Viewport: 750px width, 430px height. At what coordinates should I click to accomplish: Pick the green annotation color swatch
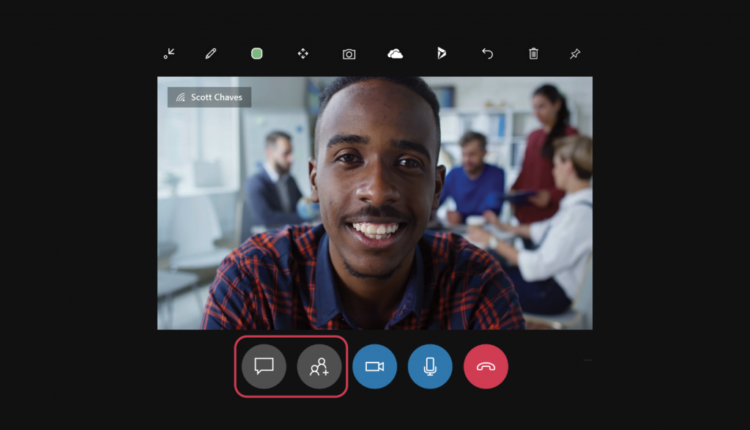point(257,54)
